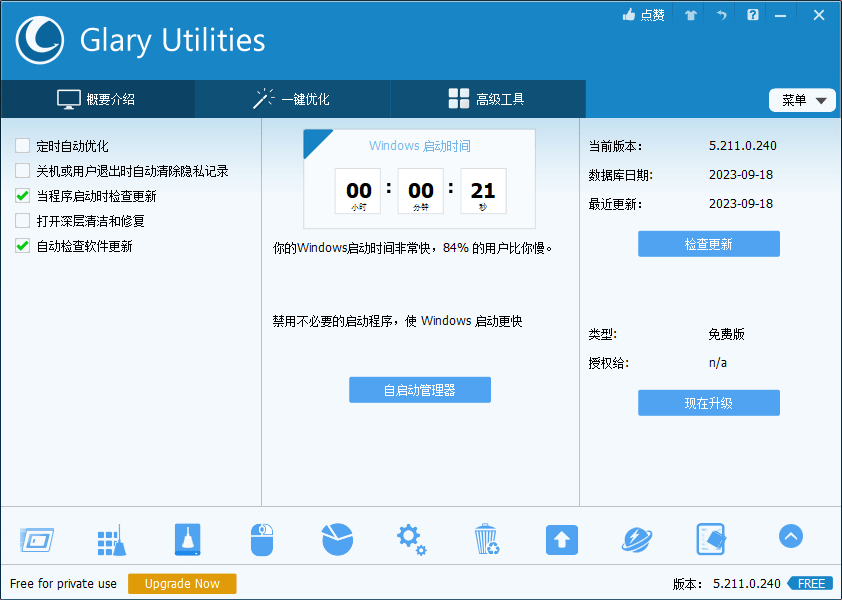Check 打开深层清洁和修复 option
Screen dimensions: 842x600
(22, 222)
